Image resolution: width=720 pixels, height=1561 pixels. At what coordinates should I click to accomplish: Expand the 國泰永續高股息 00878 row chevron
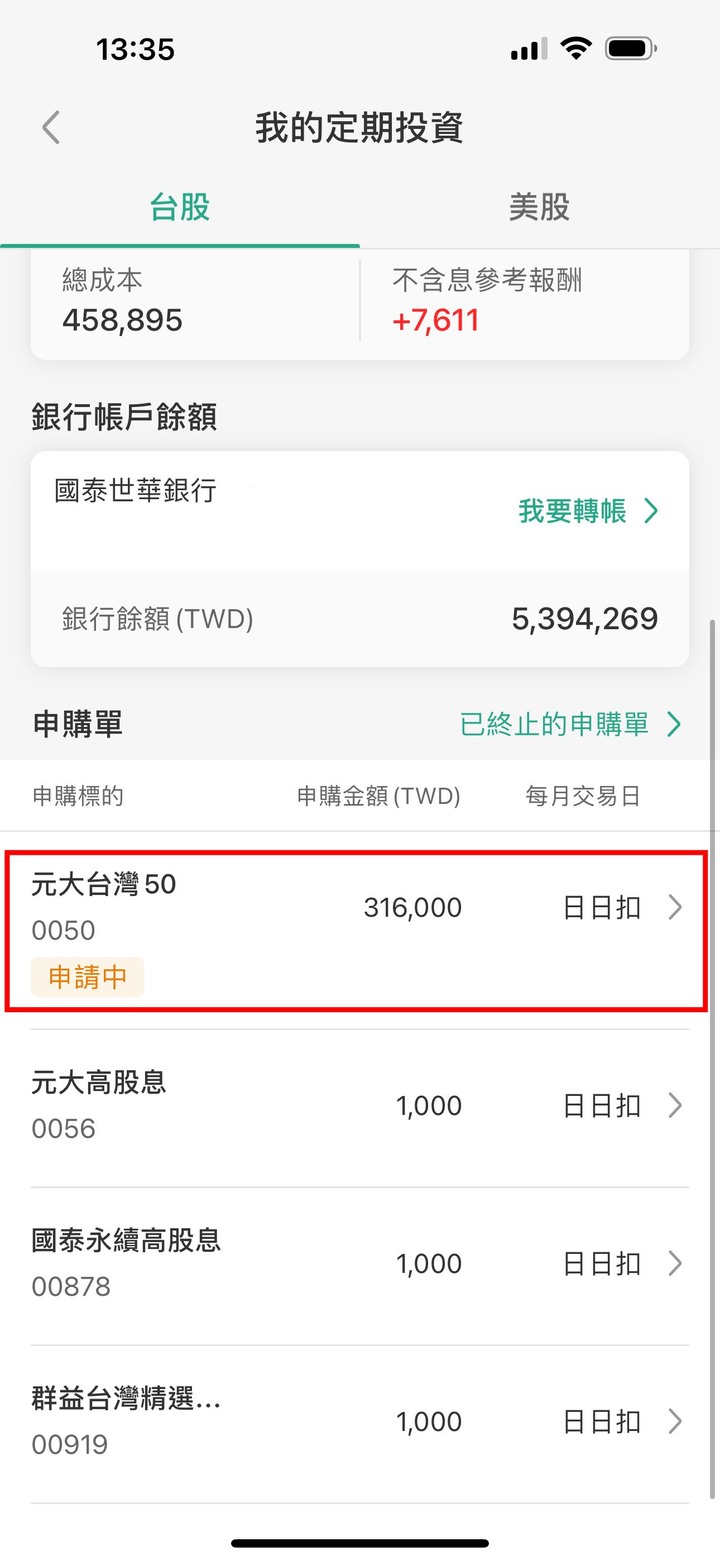(x=676, y=1263)
